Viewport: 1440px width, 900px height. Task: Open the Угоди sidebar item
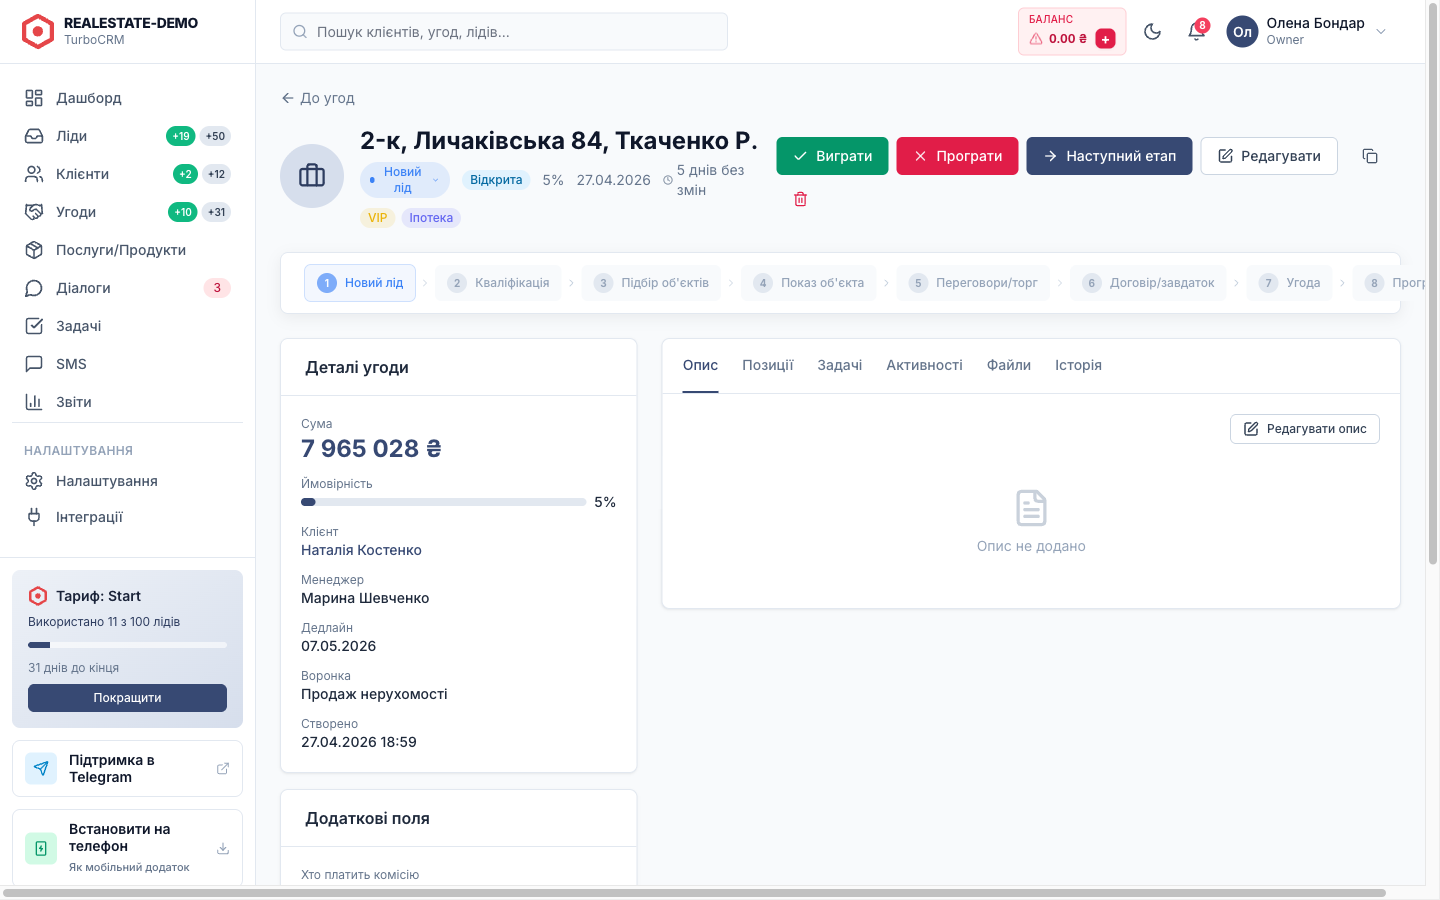click(x=127, y=212)
